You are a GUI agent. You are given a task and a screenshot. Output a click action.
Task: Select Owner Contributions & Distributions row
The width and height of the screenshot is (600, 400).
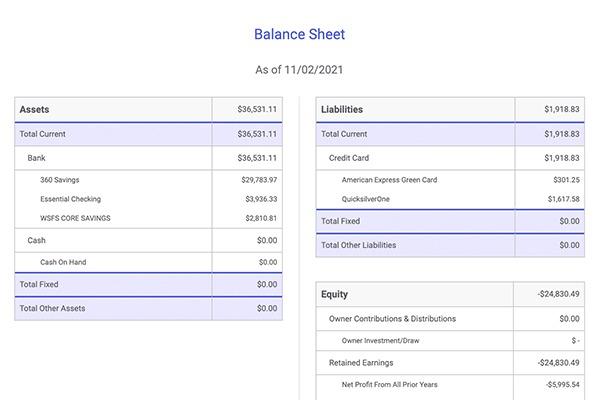[392, 319]
